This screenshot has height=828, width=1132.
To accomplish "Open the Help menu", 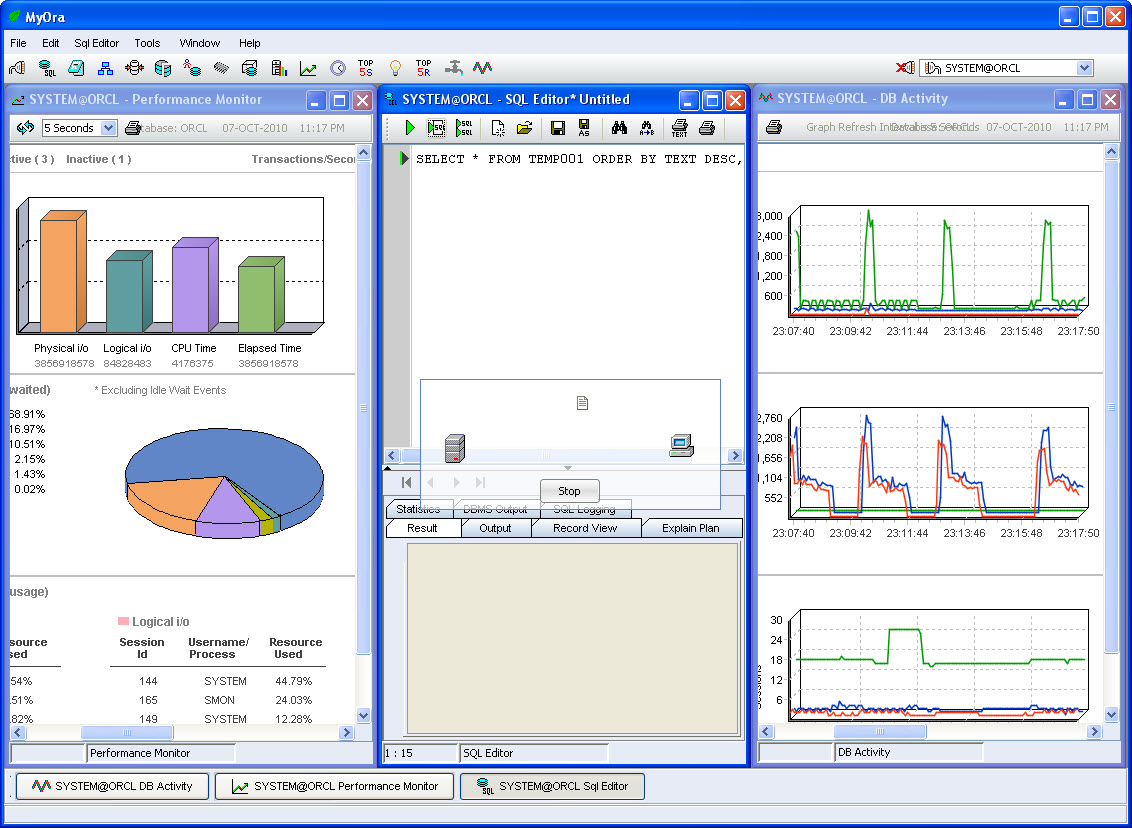I will coord(250,43).
